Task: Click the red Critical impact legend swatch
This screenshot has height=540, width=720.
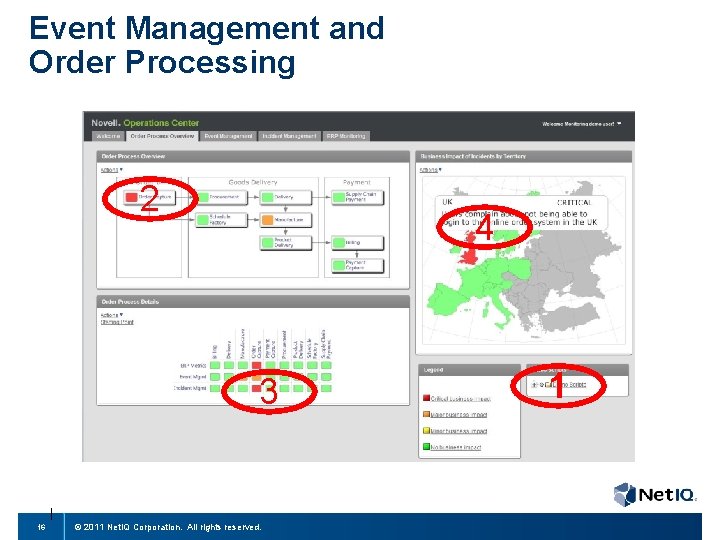Action: (x=426, y=398)
